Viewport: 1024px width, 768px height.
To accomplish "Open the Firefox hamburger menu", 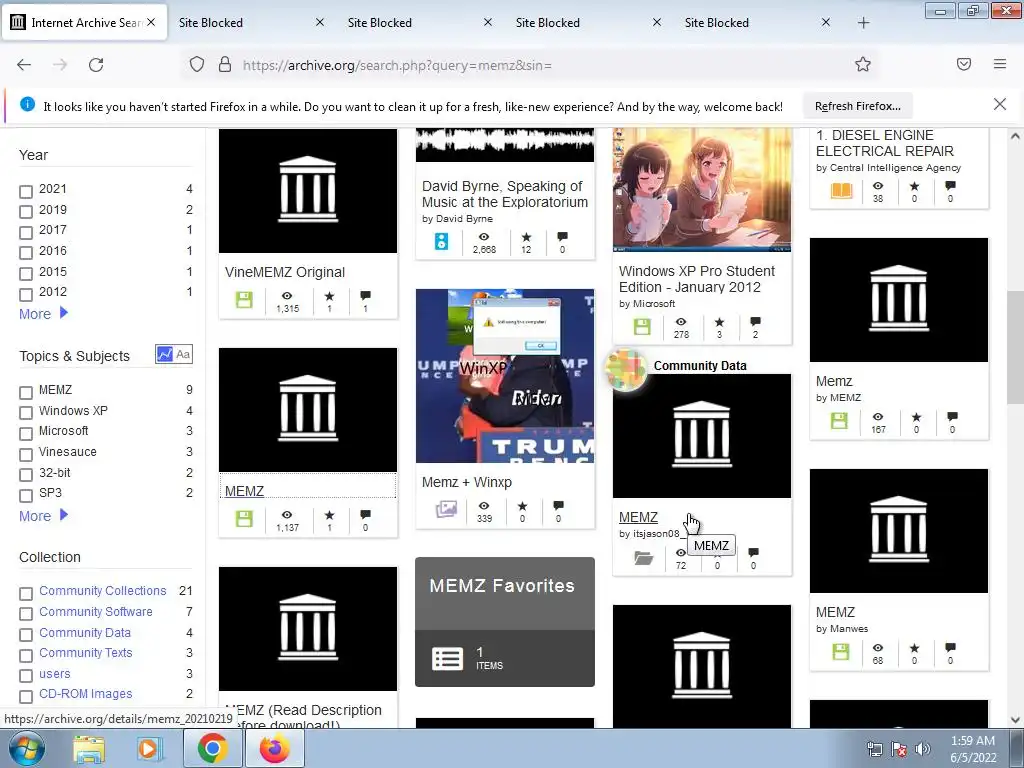I will coord(1000,64).
